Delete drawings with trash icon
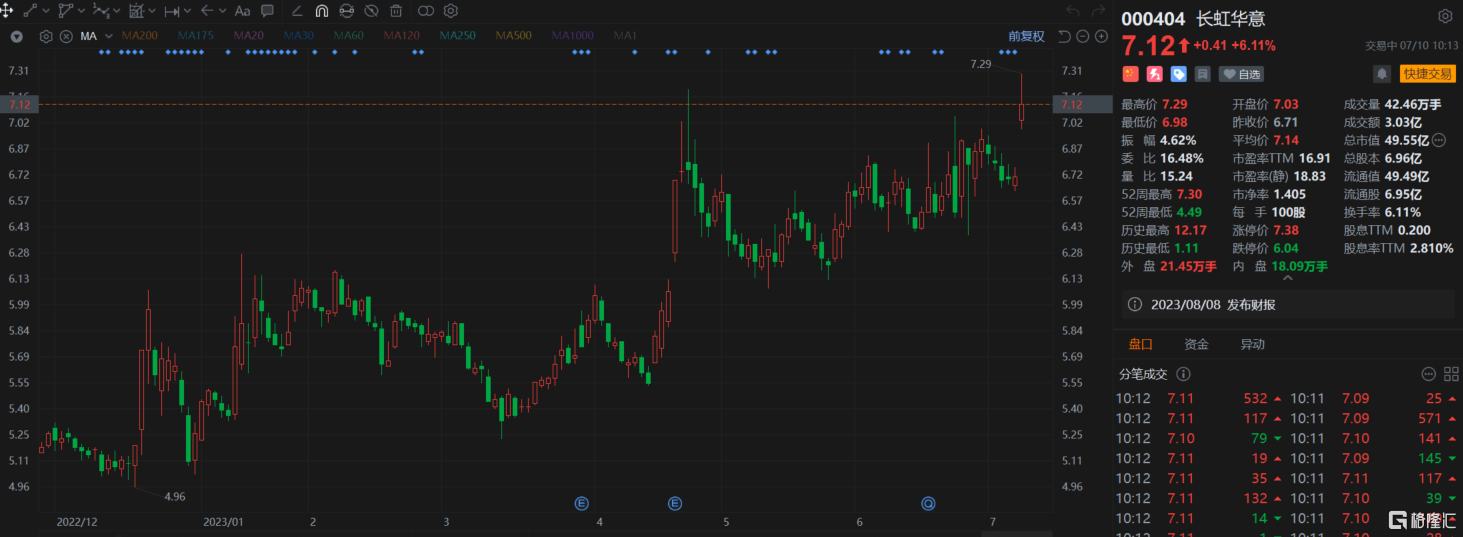1463x537 pixels. [396, 11]
